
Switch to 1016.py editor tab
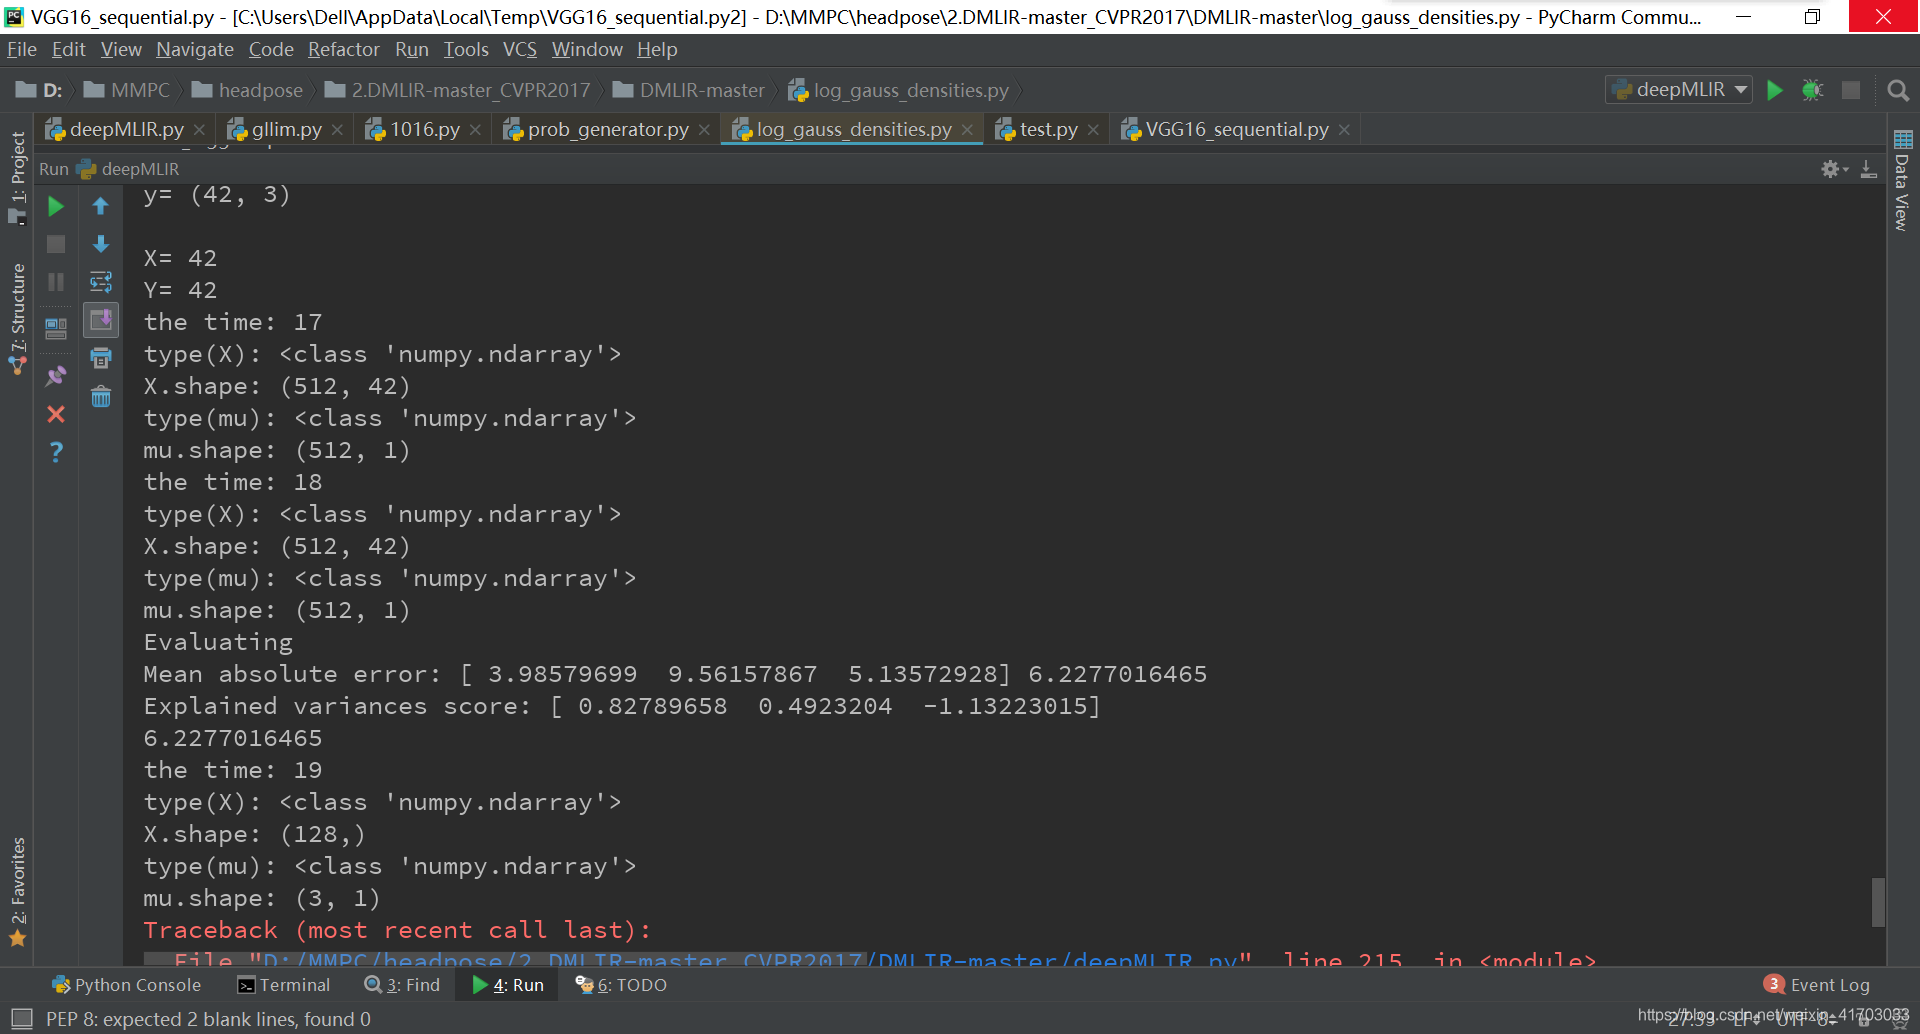click(424, 129)
